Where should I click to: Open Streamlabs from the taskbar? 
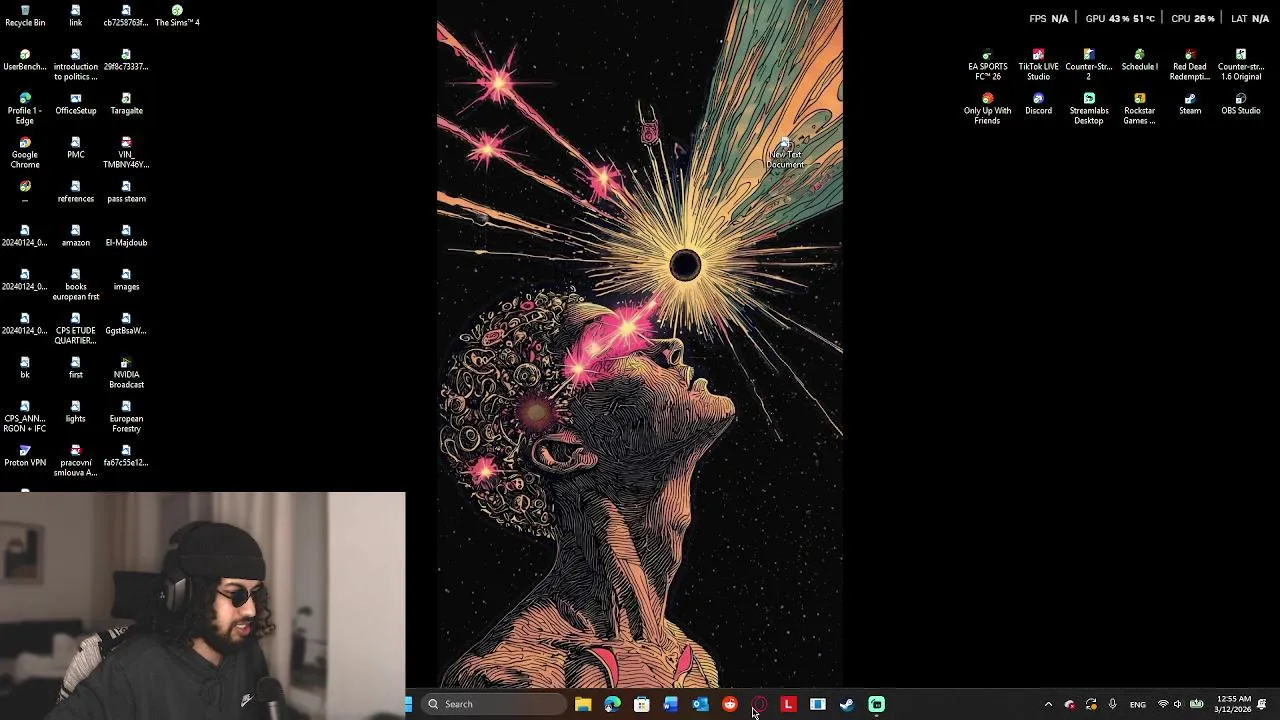876,704
